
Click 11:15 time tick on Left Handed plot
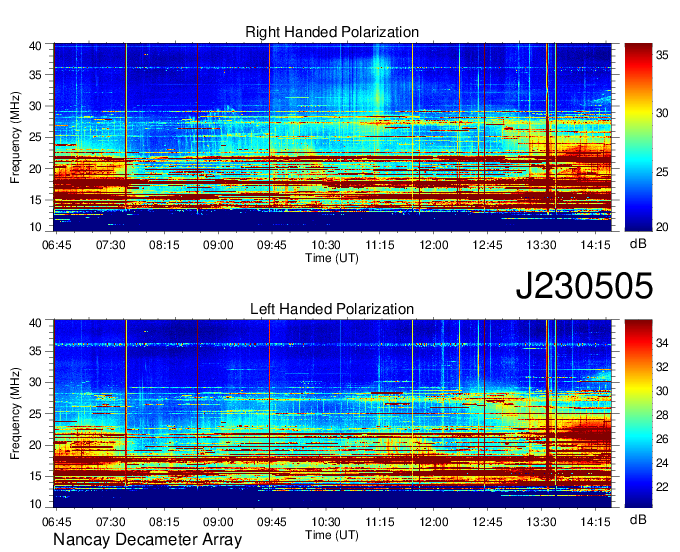(380, 522)
